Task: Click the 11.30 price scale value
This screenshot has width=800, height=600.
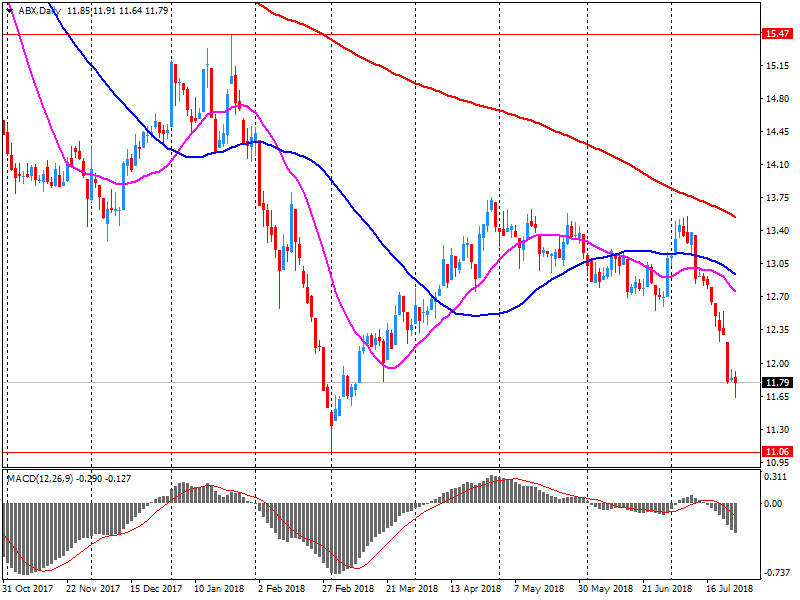Action: (x=777, y=430)
